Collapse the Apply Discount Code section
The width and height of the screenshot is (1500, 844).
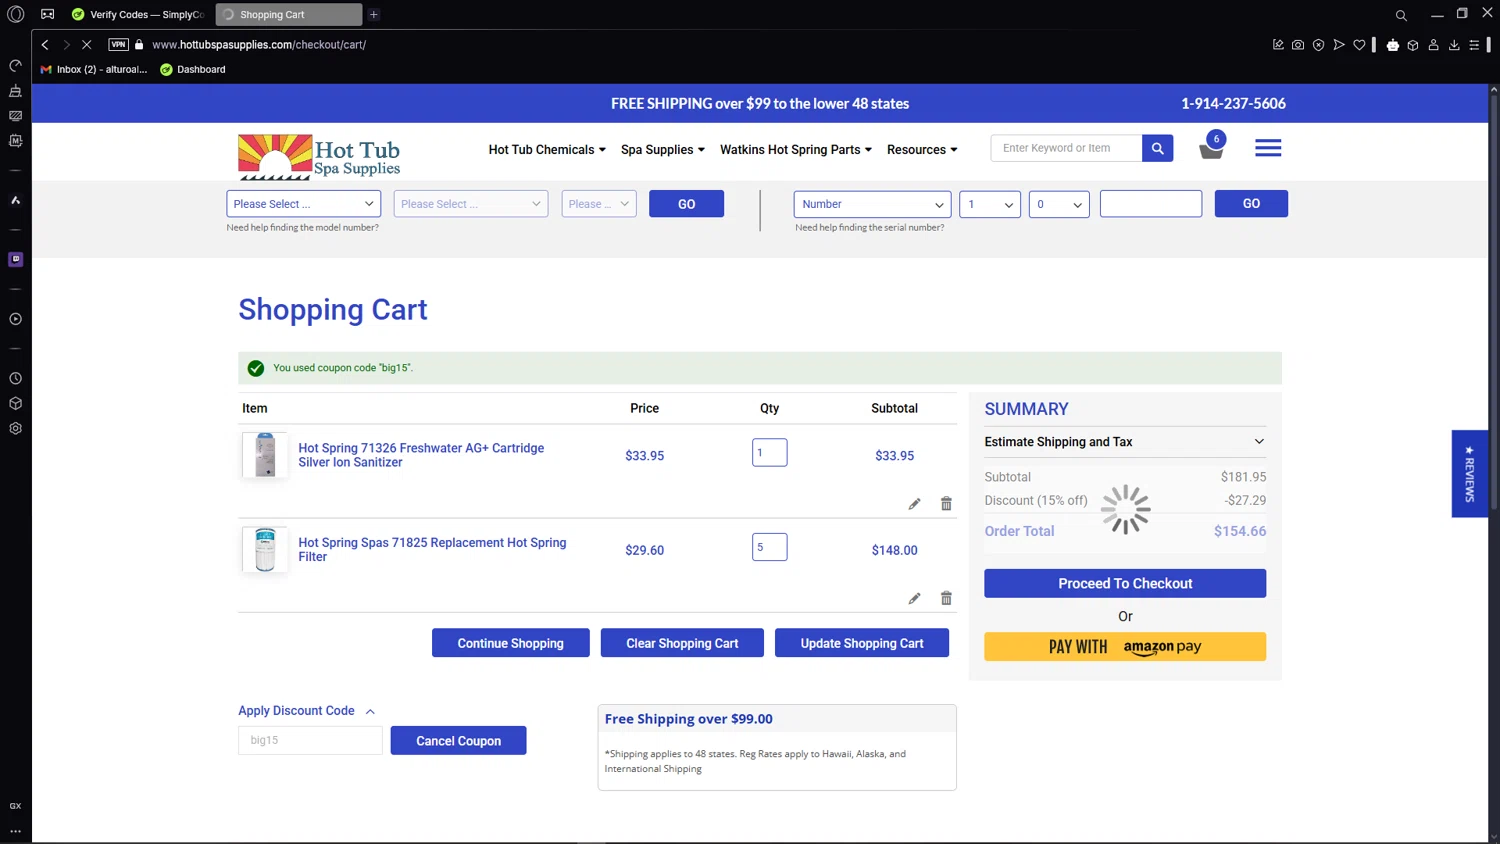coord(306,711)
